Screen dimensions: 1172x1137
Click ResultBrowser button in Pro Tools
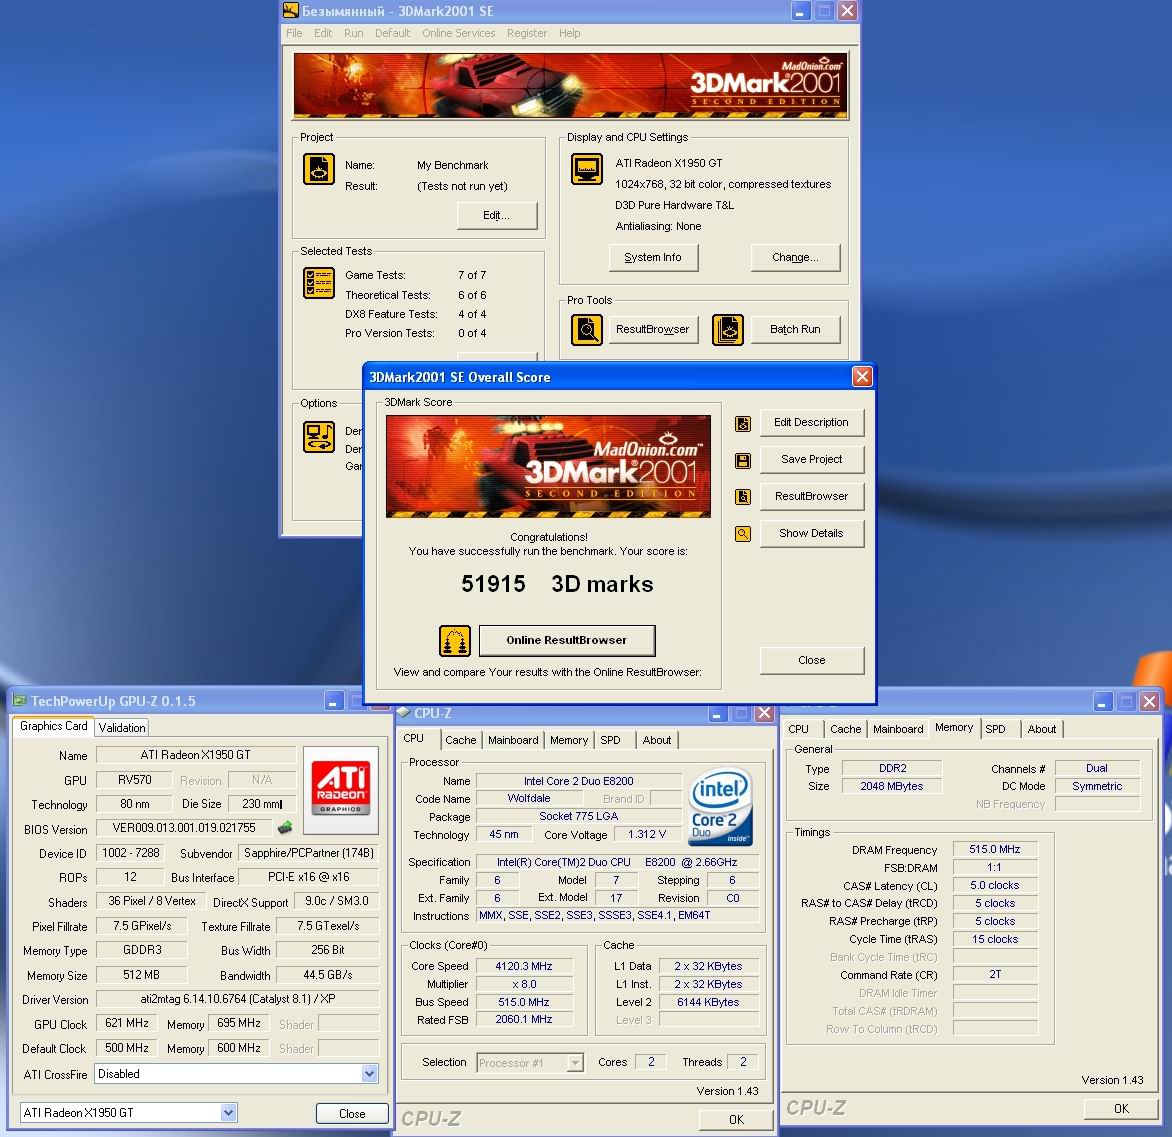[653, 329]
